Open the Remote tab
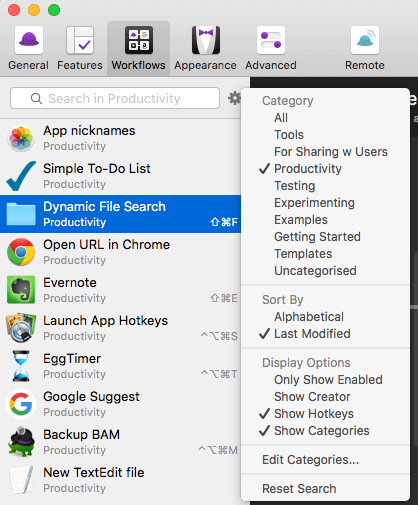418x505 pixels. [x=365, y=49]
